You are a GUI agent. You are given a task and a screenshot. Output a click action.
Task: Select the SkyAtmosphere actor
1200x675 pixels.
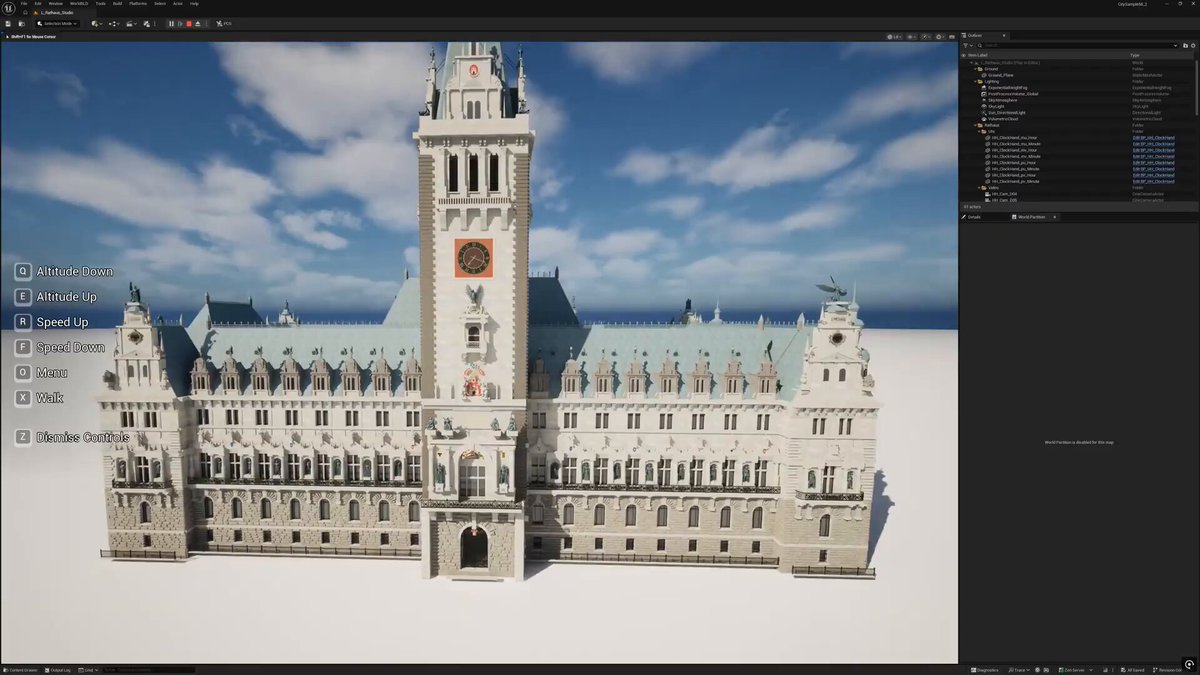point(1003,100)
